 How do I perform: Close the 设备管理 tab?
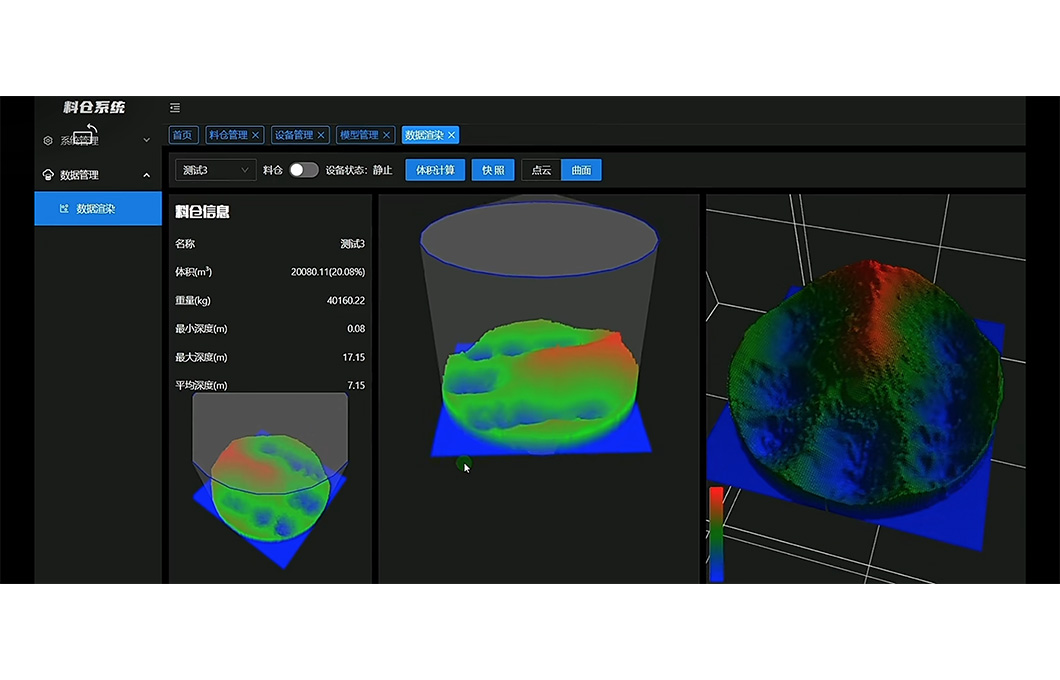point(322,135)
